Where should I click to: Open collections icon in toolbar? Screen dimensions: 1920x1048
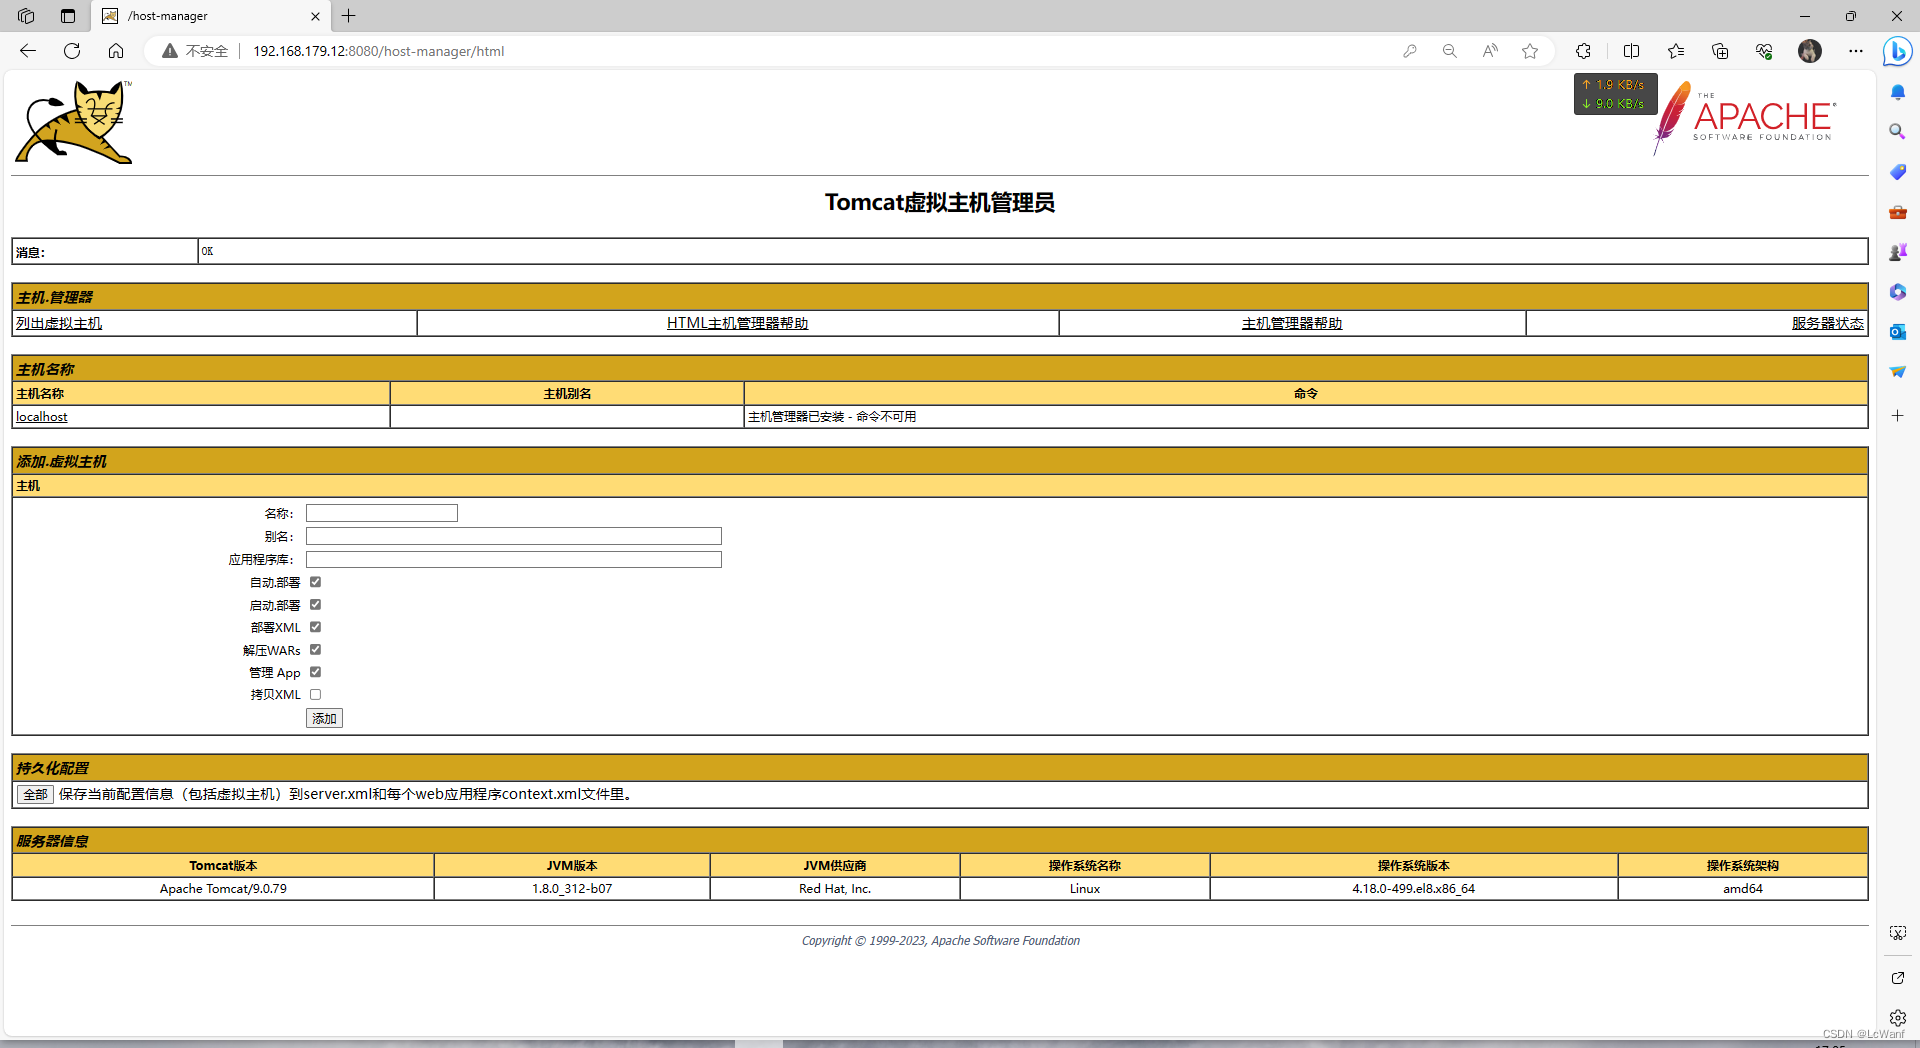click(x=1720, y=51)
